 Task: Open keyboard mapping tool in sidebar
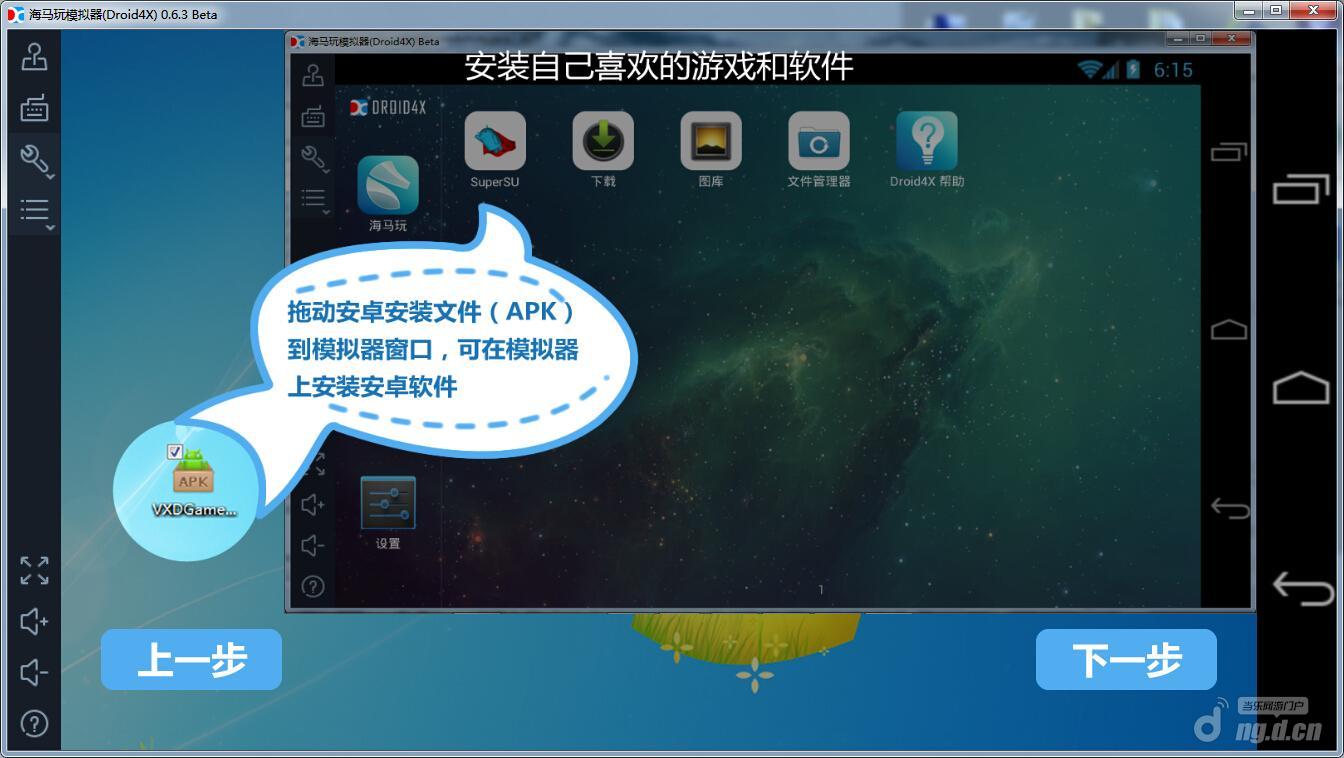click(x=34, y=108)
